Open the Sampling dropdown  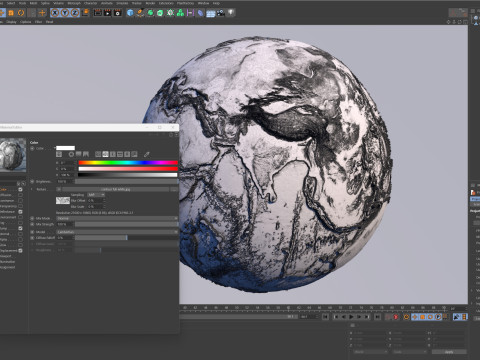click(x=96, y=195)
